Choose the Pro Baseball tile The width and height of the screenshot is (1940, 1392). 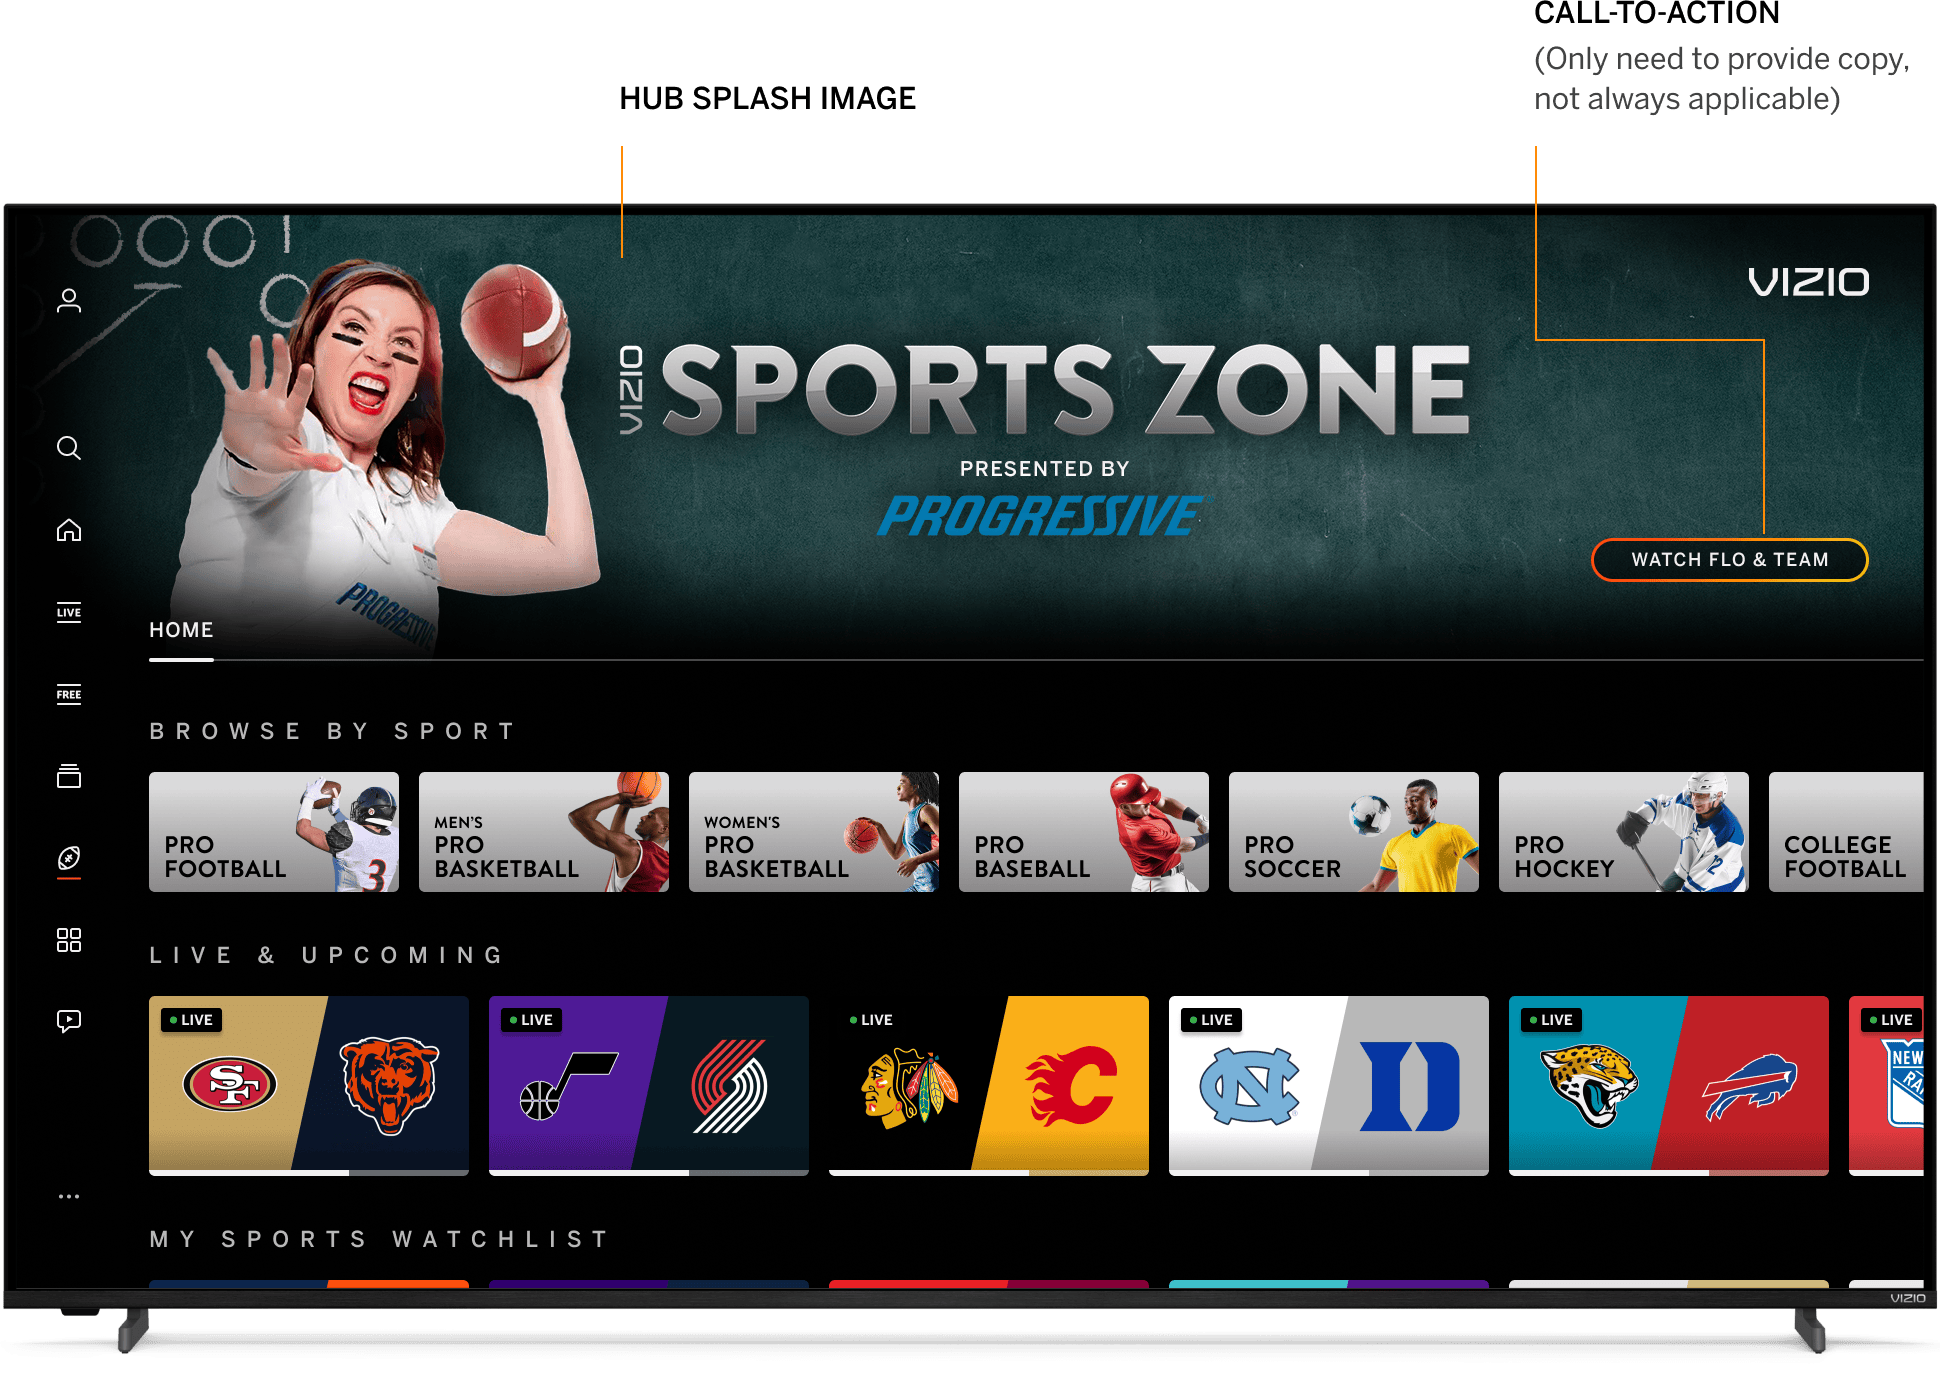click(x=1084, y=832)
